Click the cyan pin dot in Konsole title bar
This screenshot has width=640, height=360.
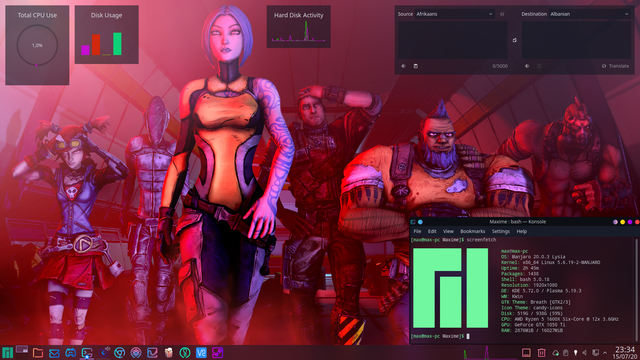coord(420,222)
